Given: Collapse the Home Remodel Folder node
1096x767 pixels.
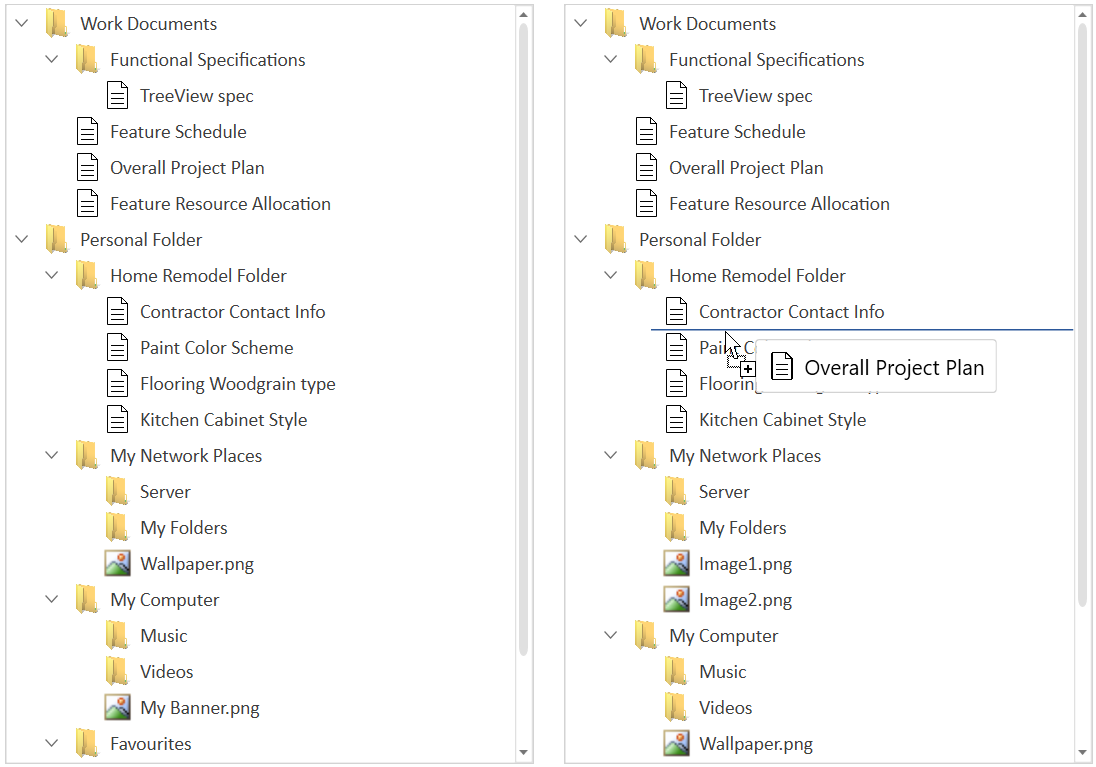Looking at the screenshot, I should [x=52, y=275].
